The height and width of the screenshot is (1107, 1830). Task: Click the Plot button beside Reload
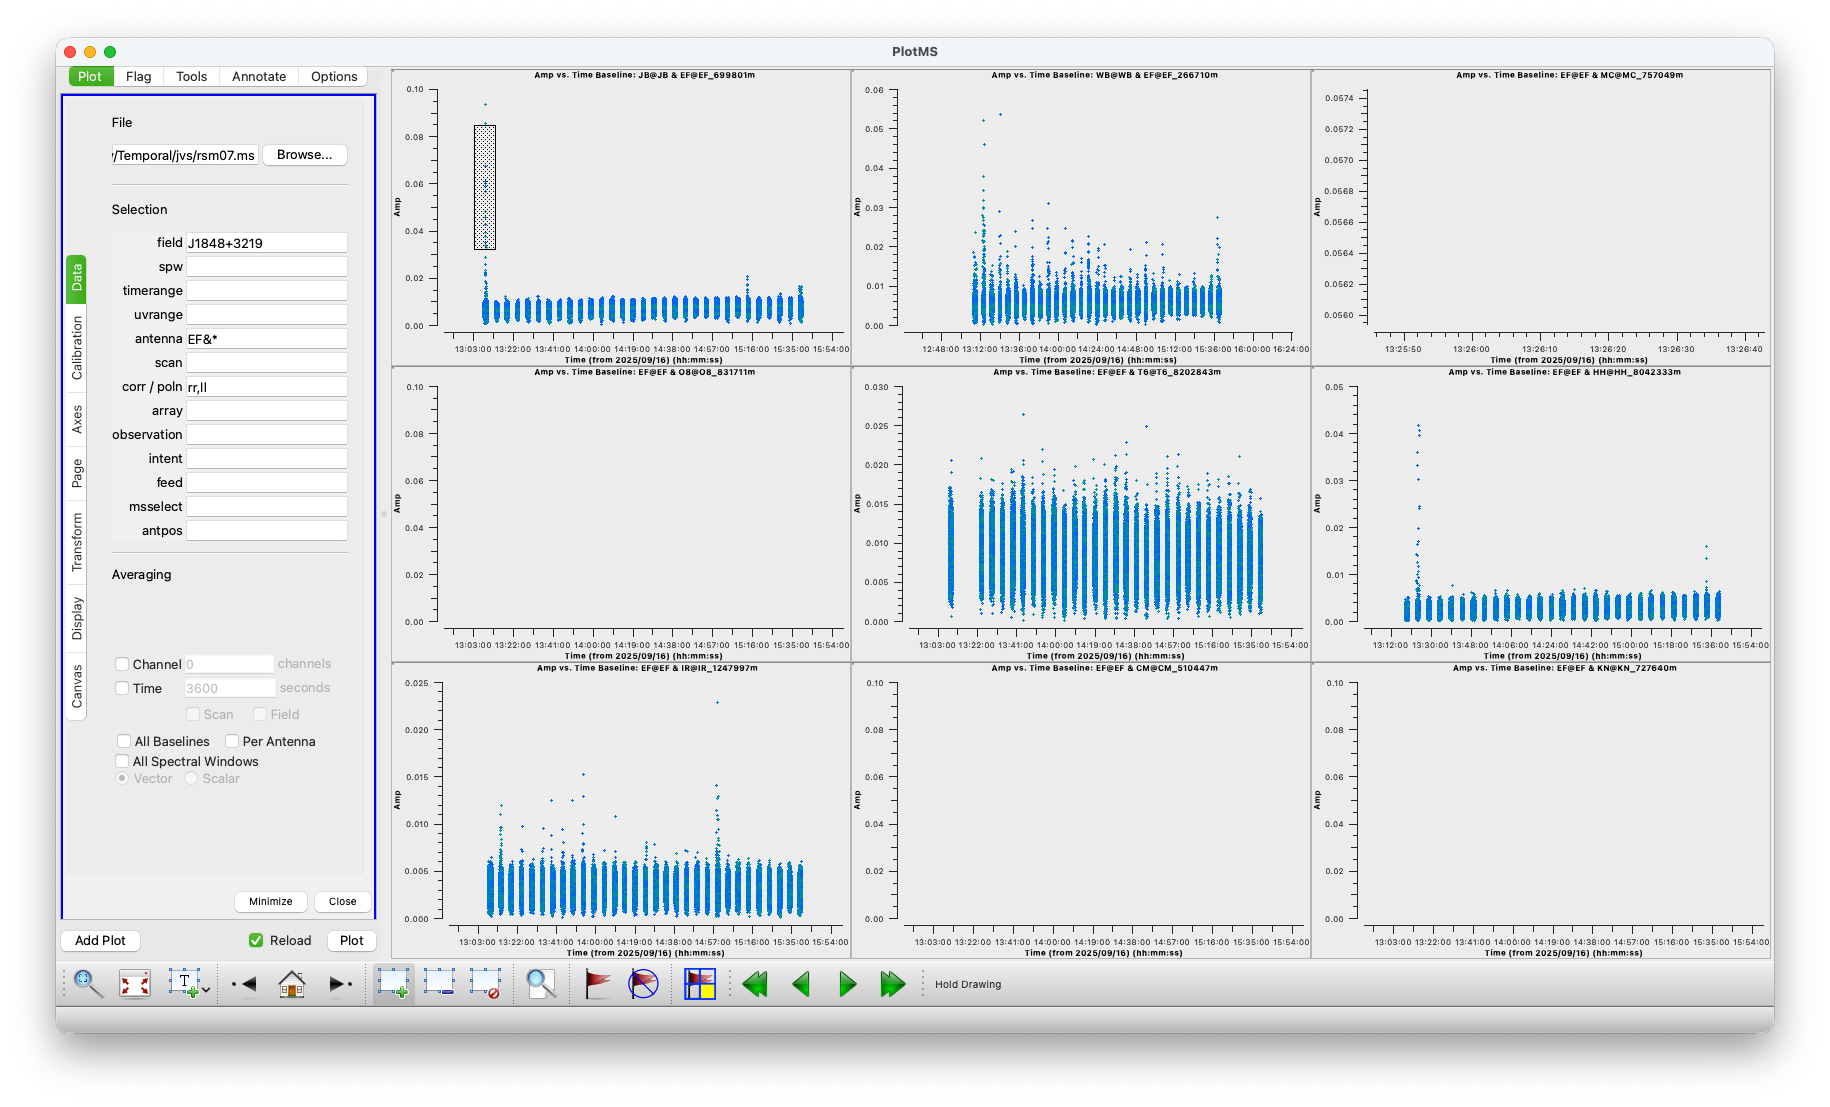point(351,940)
